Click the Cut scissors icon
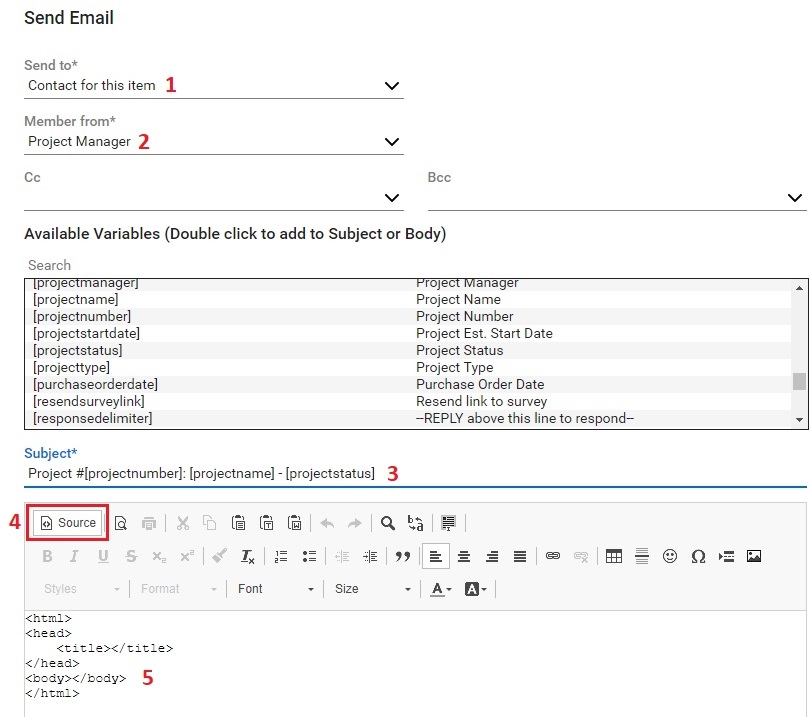 (x=183, y=523)
